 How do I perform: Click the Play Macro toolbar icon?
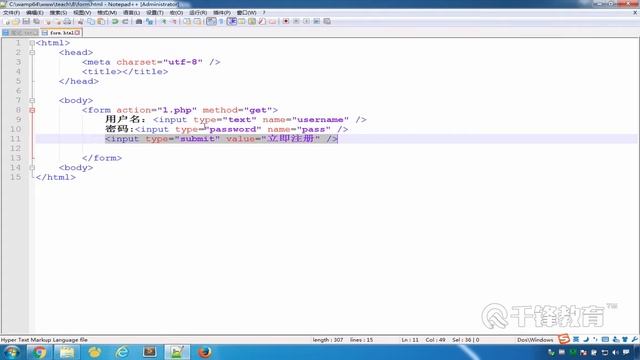(306, 21)
